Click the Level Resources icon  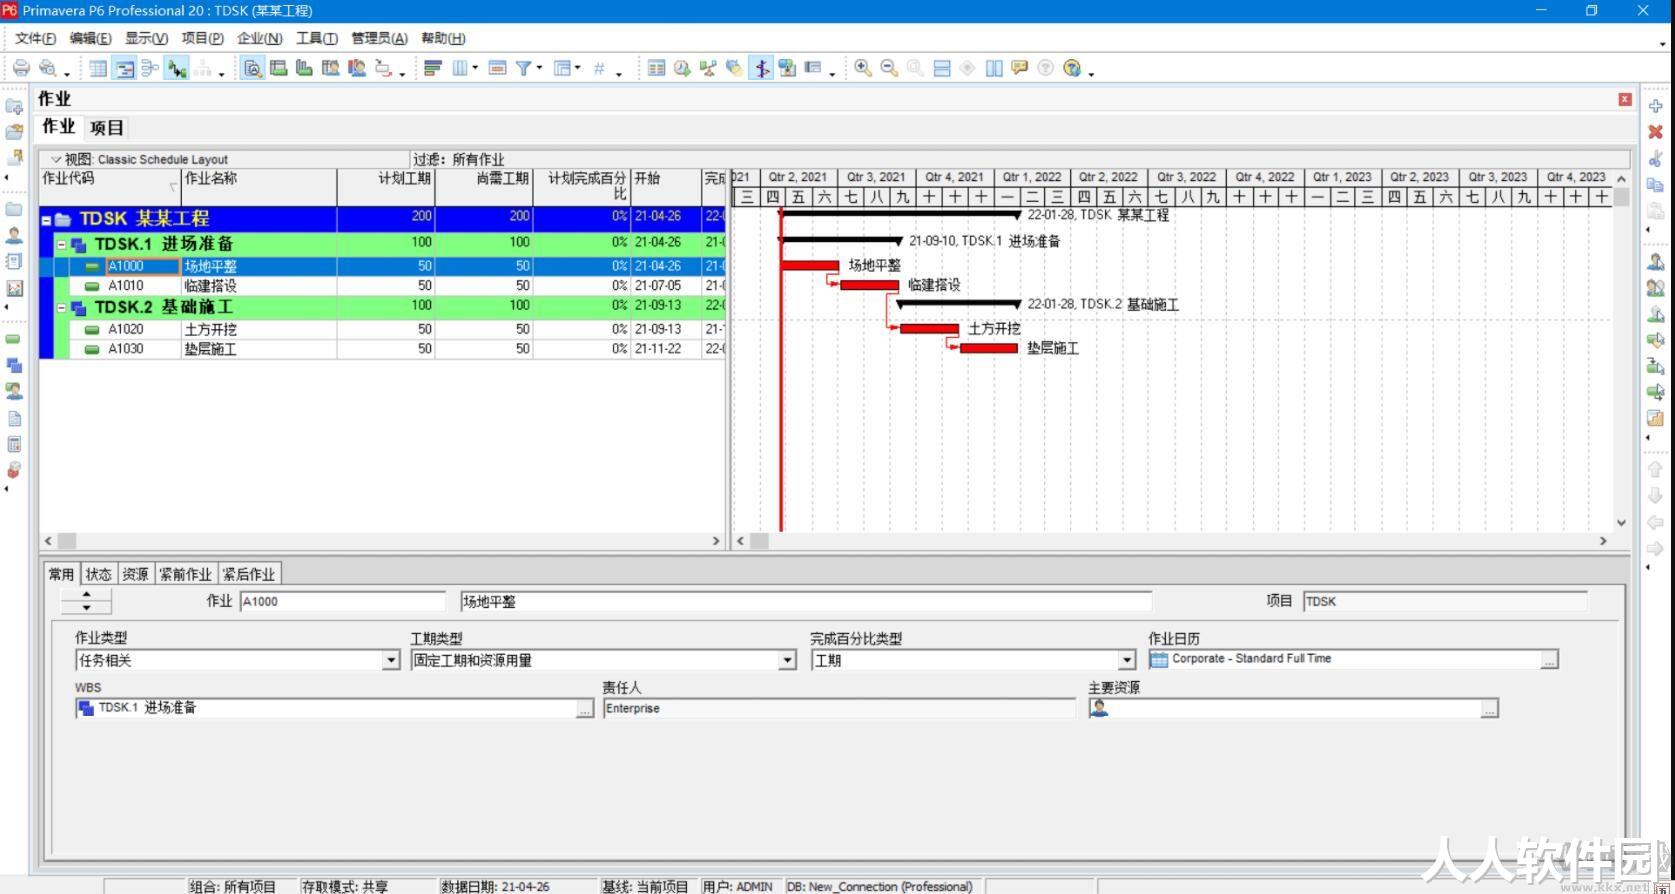[x=708, y=68]
